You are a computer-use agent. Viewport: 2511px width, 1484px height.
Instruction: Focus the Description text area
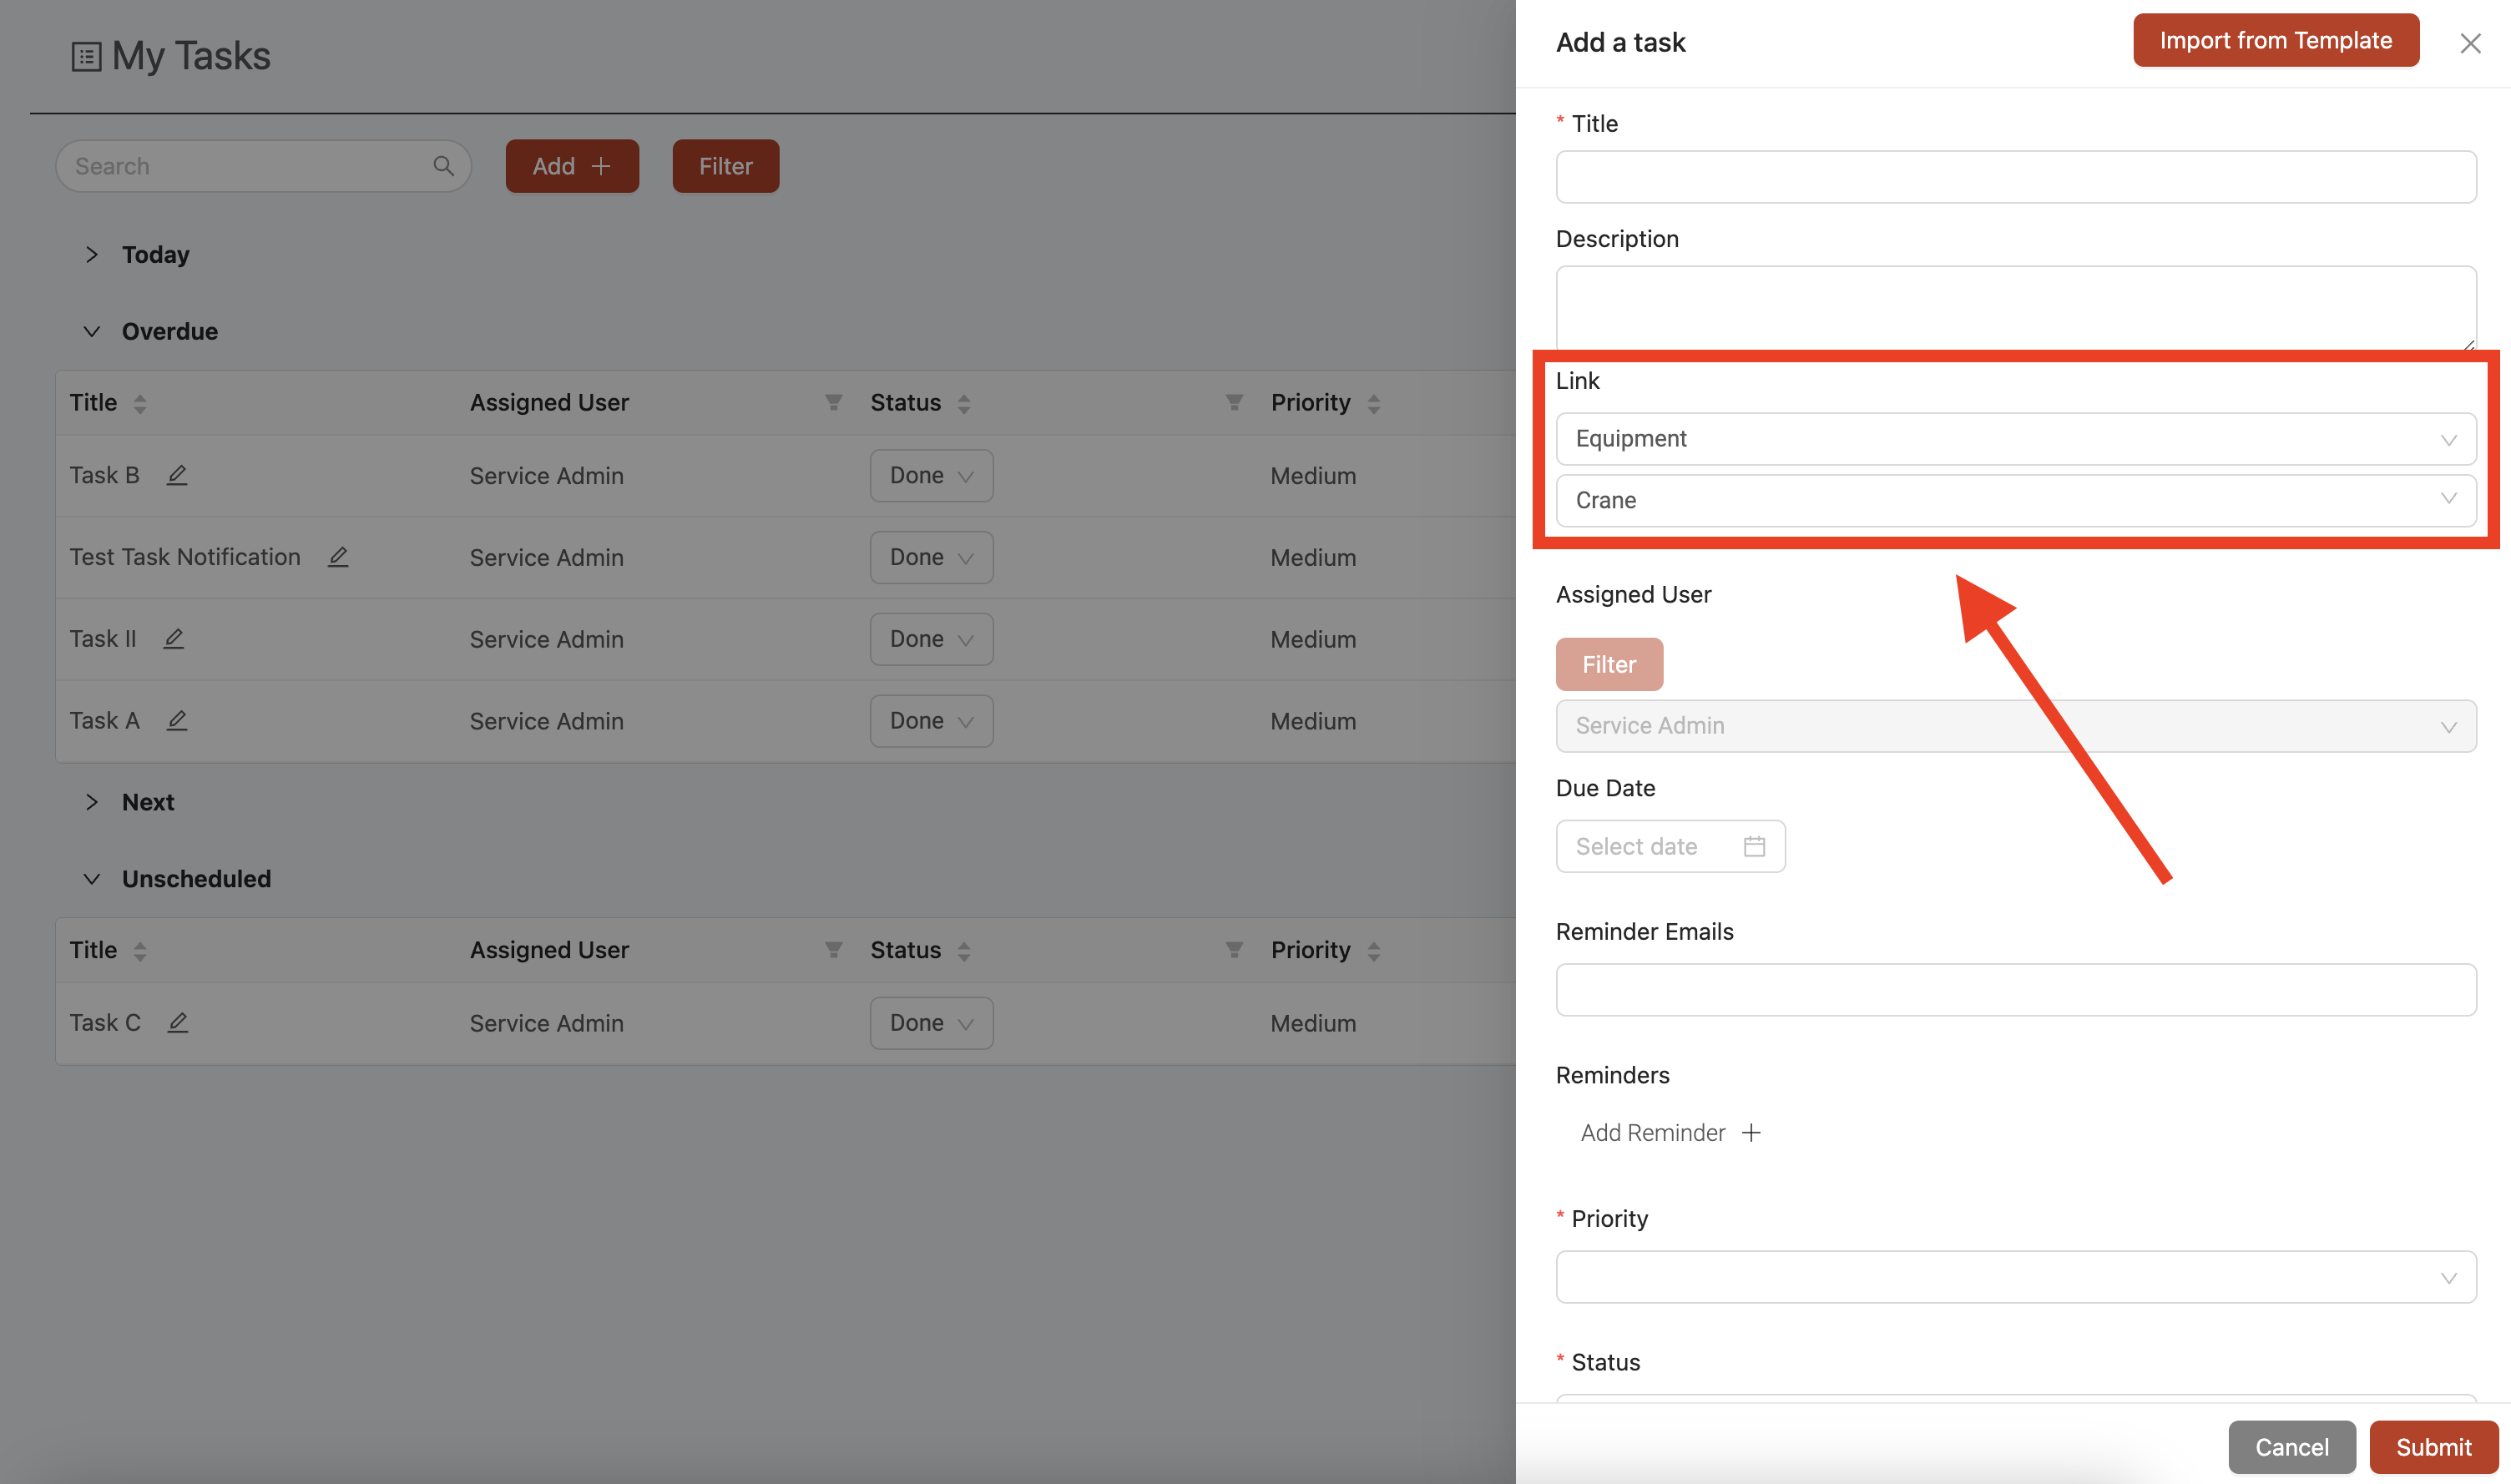(2016, 308)
